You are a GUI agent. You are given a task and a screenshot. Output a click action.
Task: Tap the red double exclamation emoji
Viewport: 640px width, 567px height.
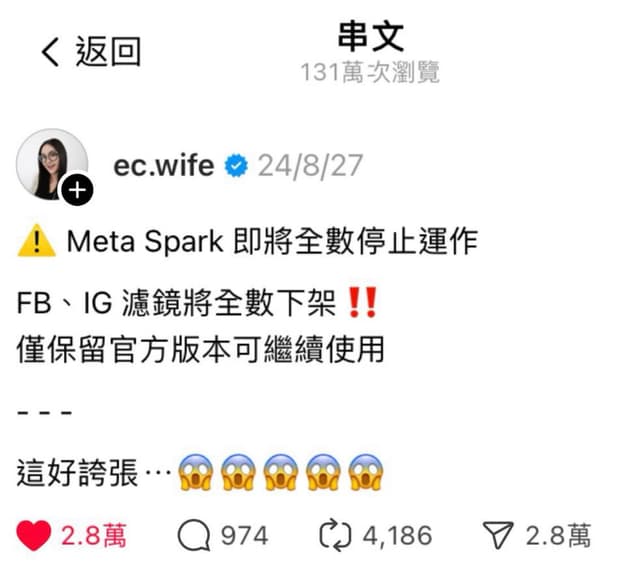click(x=361, y=302)
